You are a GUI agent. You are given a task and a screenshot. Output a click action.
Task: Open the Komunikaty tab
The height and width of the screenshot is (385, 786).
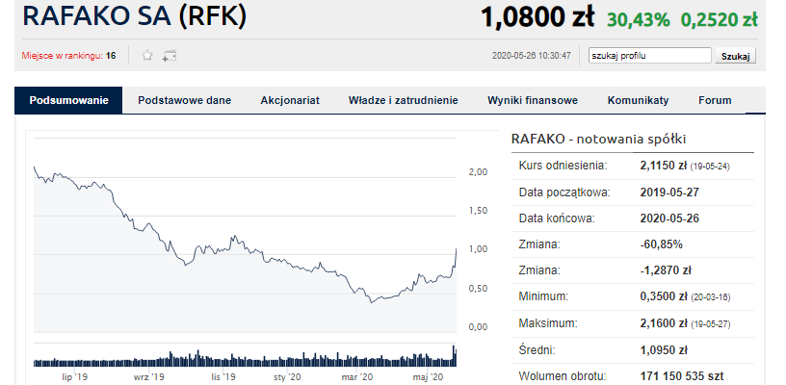pyautogui.click(x=638, y=100)
